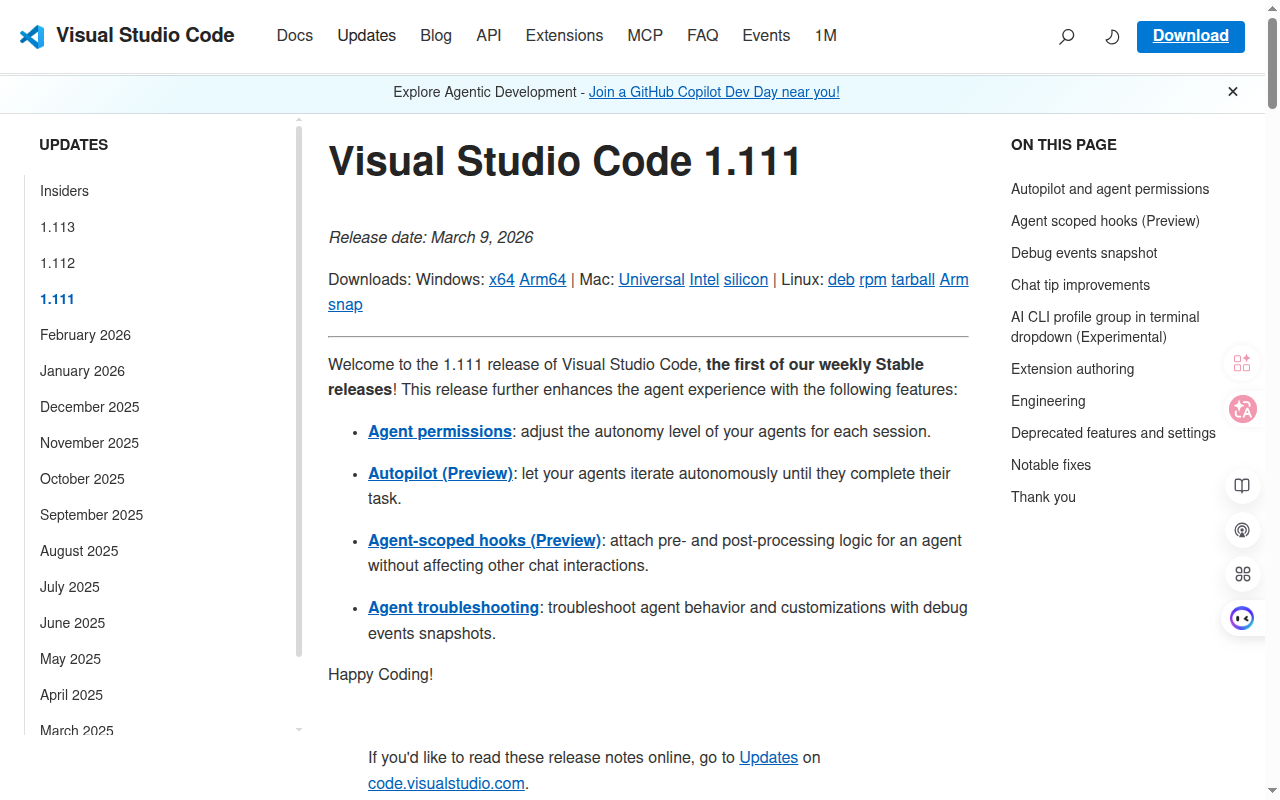Screen dimensions: 1280x800
Task: Toggle dark theme with the moon icon
Action: pos(1112,37)
